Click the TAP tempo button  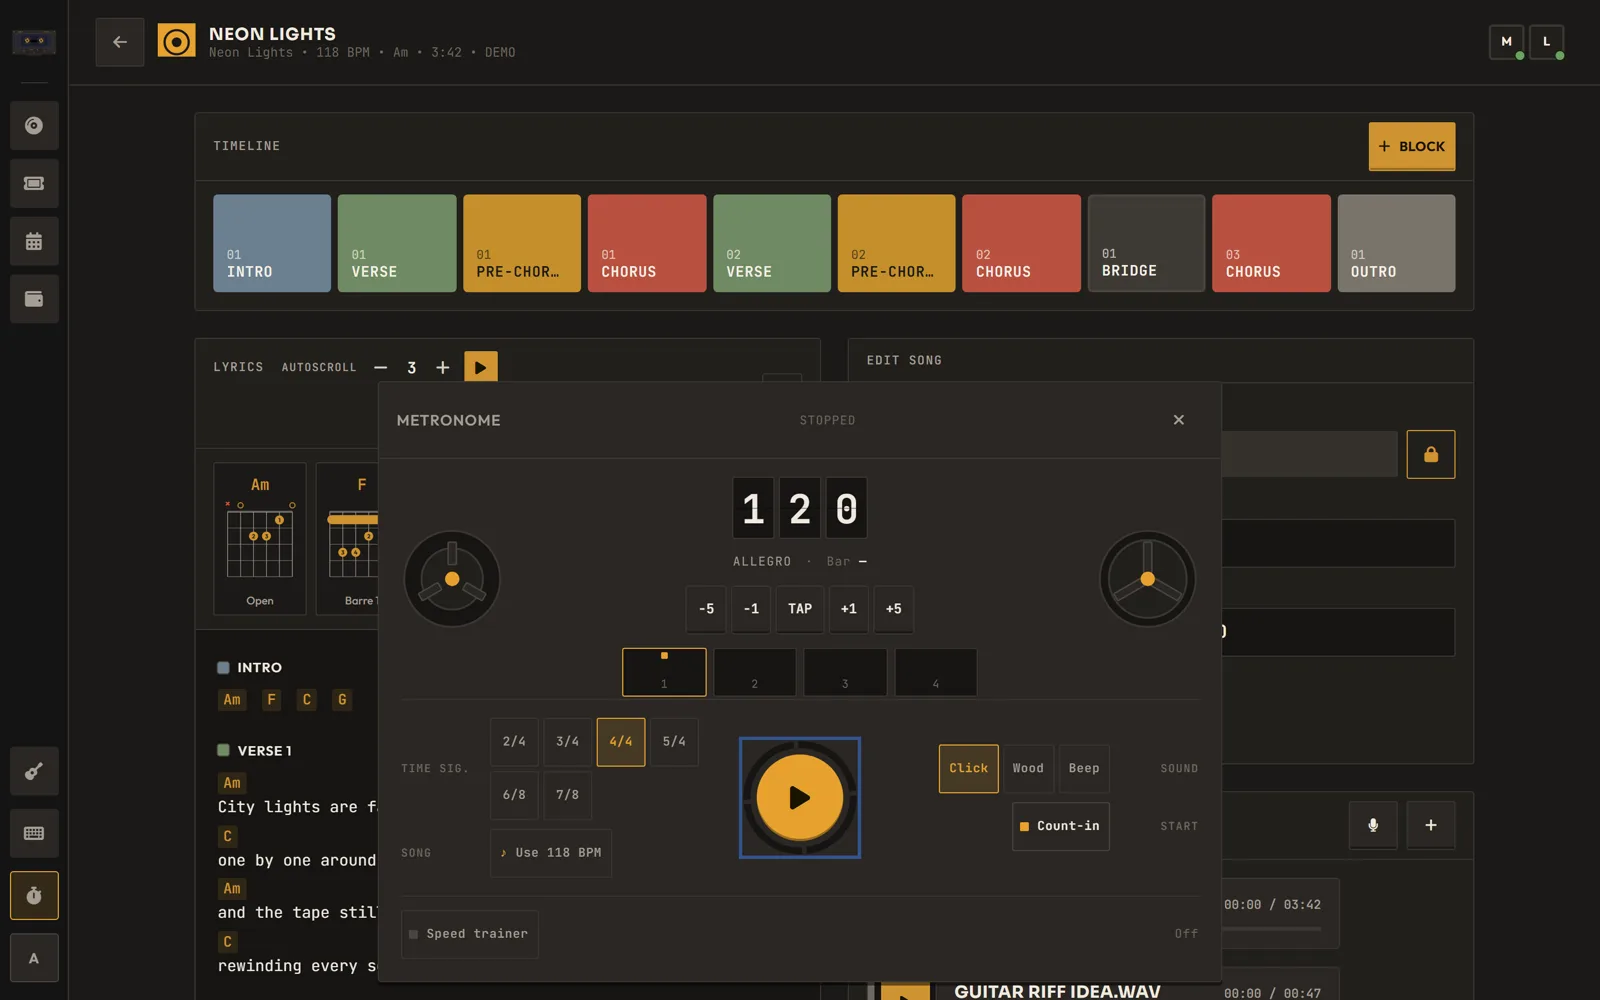point(800,609)
